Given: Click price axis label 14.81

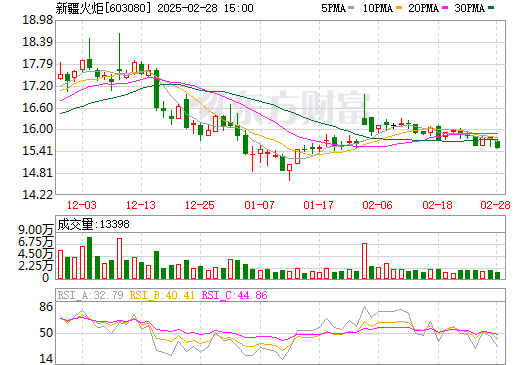Looking at the screenshot, I should pos(37,173).
